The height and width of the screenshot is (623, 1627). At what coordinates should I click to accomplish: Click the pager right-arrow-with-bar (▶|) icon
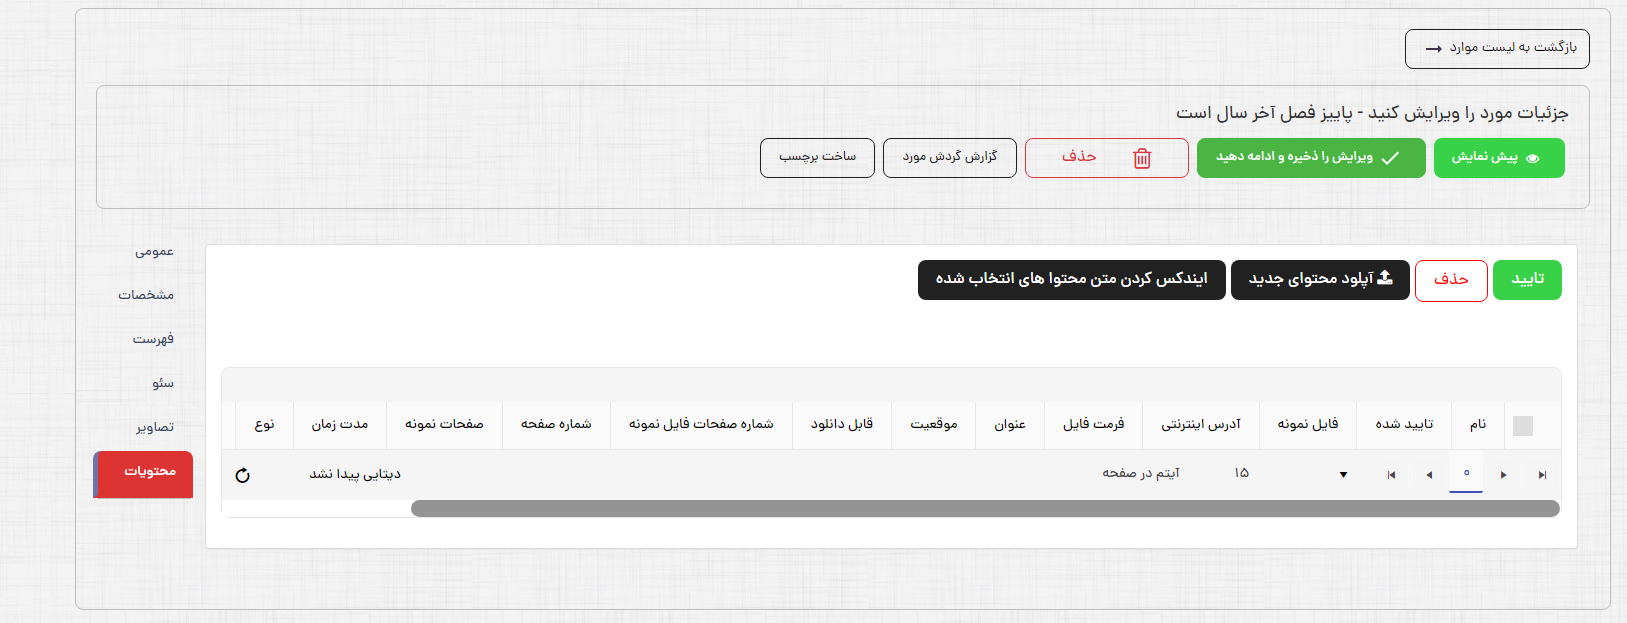(x=1542, y=475)
